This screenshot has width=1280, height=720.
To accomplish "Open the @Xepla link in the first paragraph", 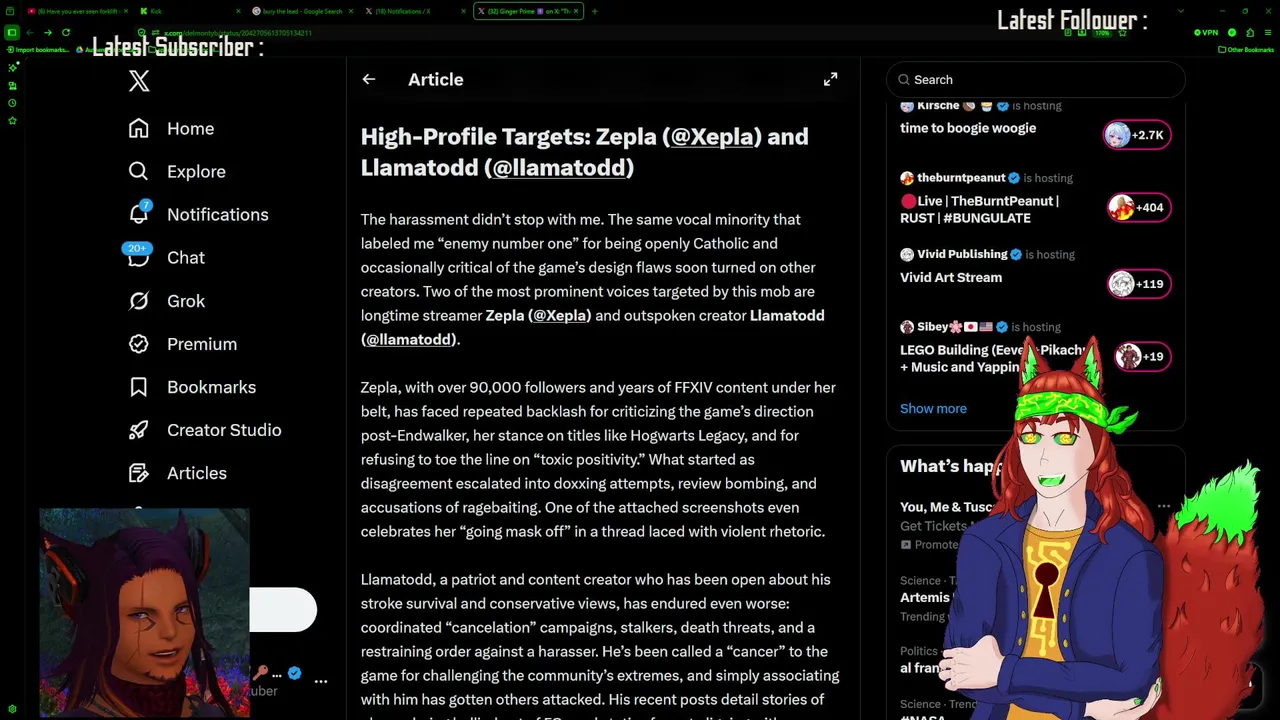I will tap(561, 315).
